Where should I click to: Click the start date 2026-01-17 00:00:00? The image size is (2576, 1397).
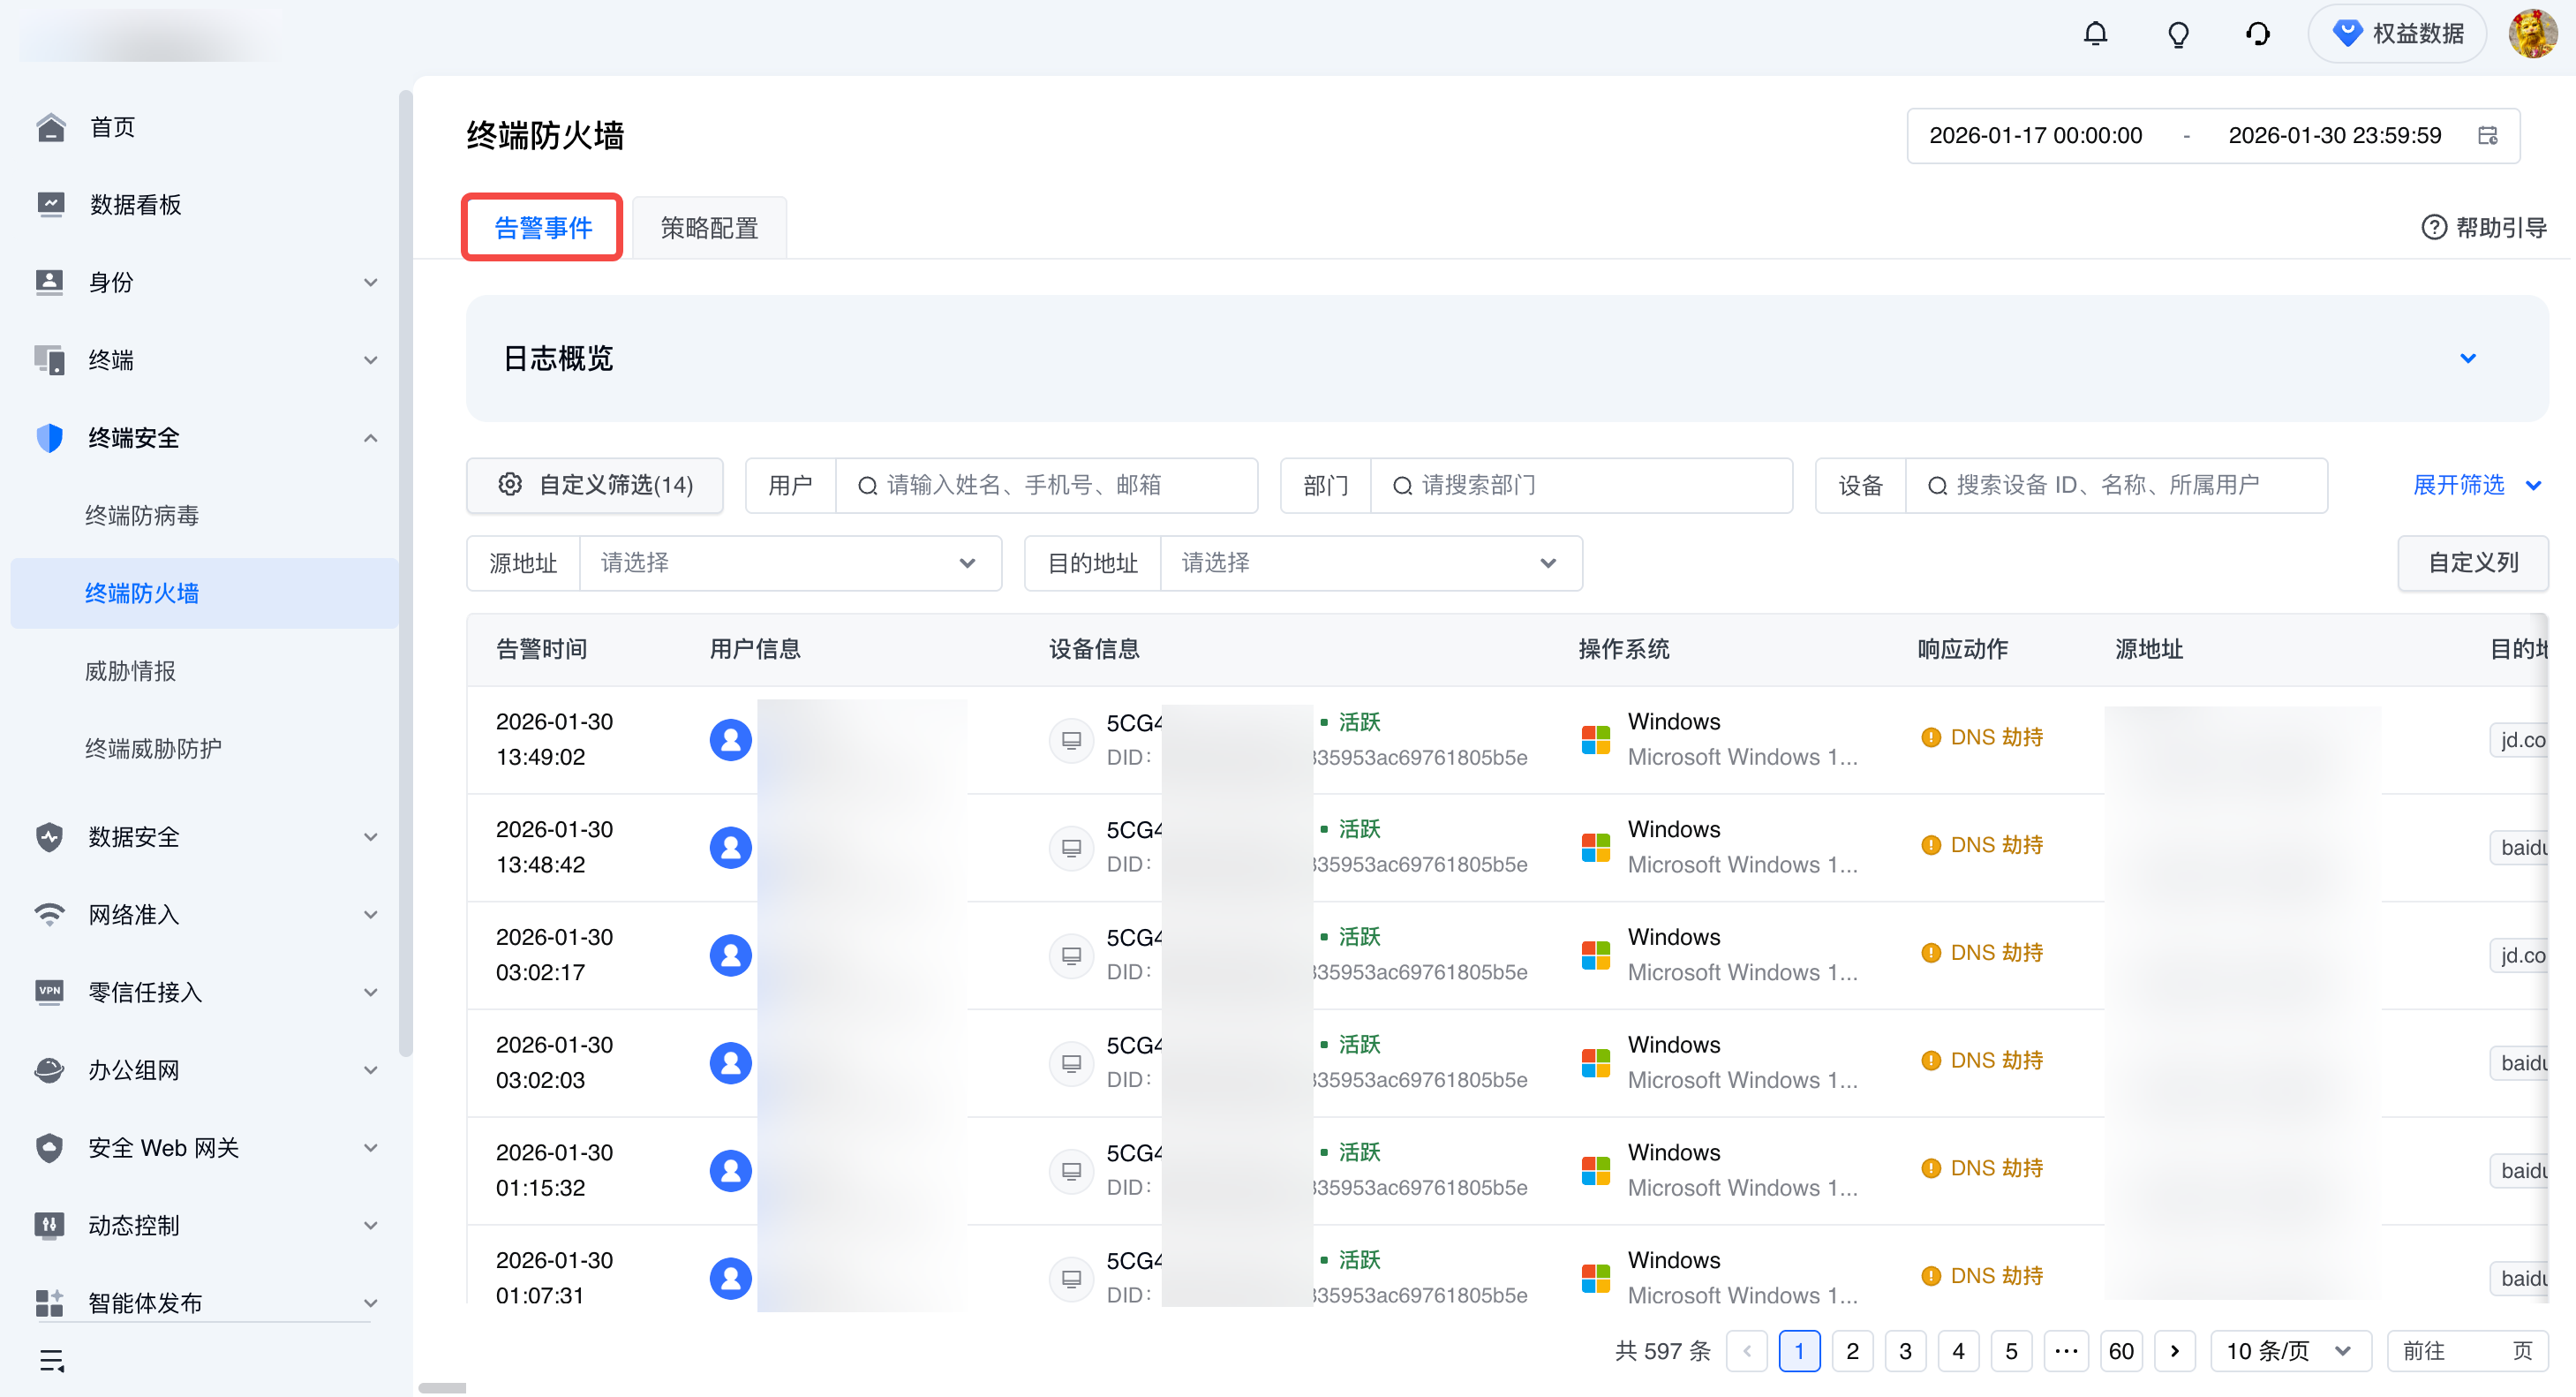[2035, 135]
